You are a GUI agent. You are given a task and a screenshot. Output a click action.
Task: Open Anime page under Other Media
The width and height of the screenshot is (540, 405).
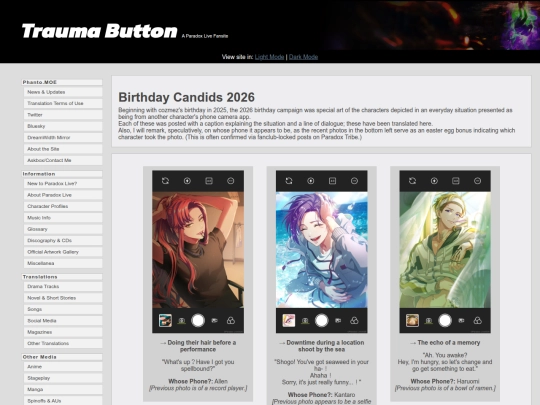pyautogui.click(x=63, y=367)
